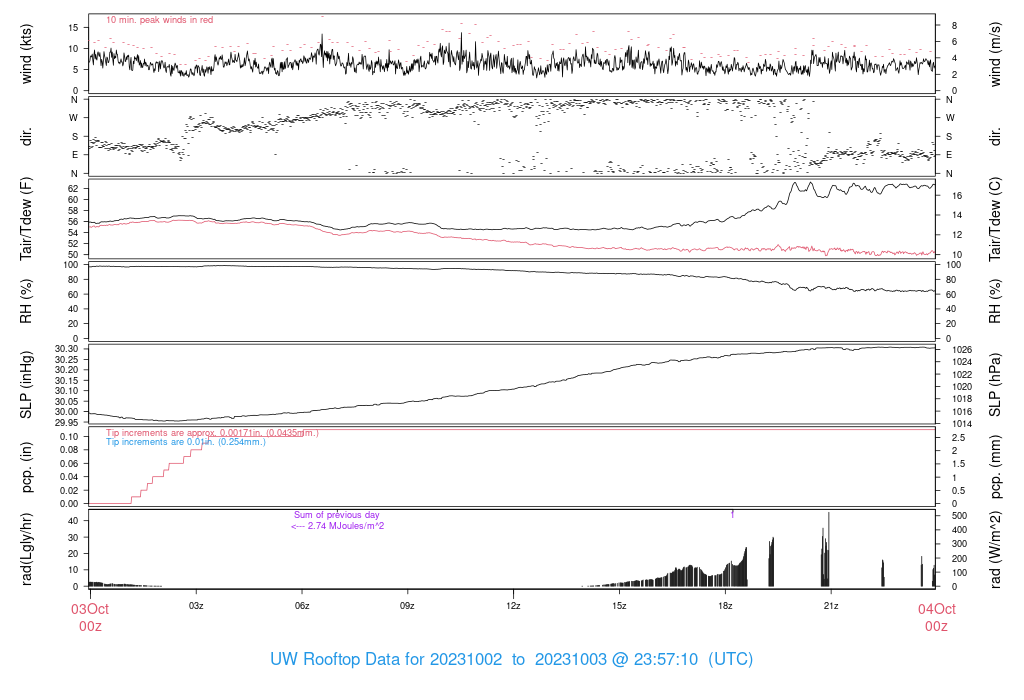The height and width of the screenshot is (700, 1024).
Task: Click the 'rad (W/m^2)' axis label
Action: tap(995, 549)
